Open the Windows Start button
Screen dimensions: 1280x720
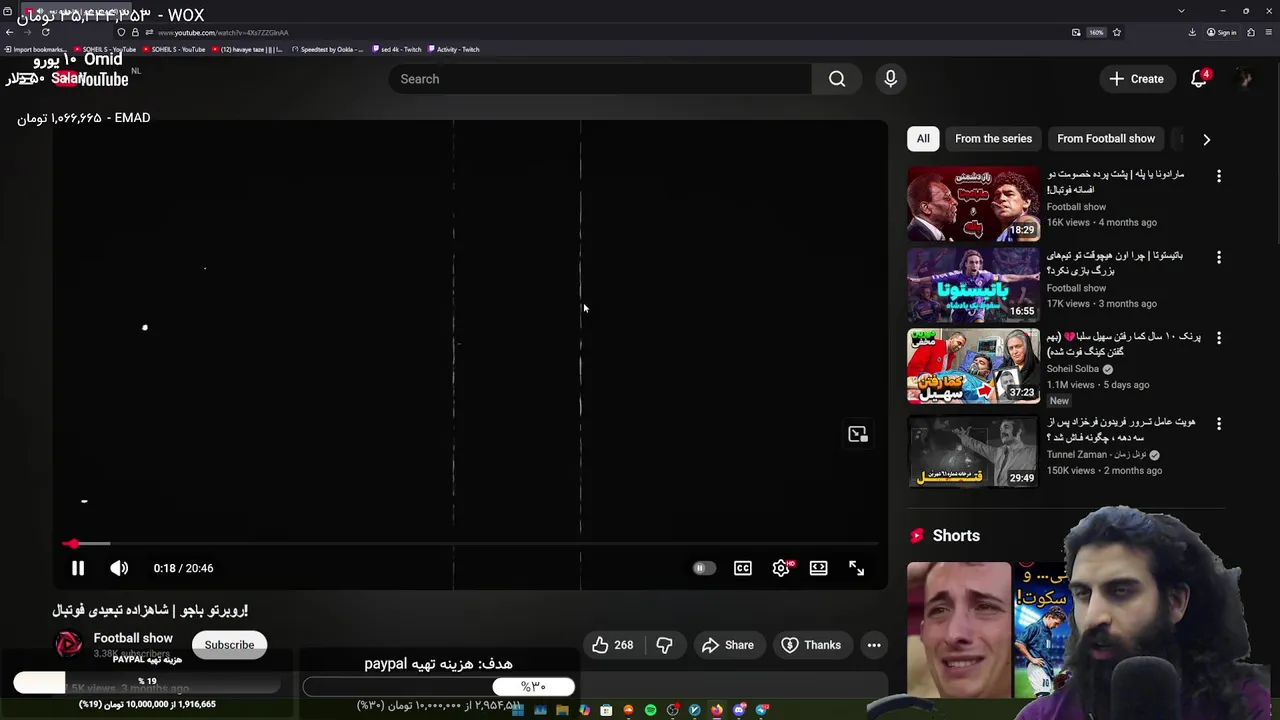[x=518, y=710]
